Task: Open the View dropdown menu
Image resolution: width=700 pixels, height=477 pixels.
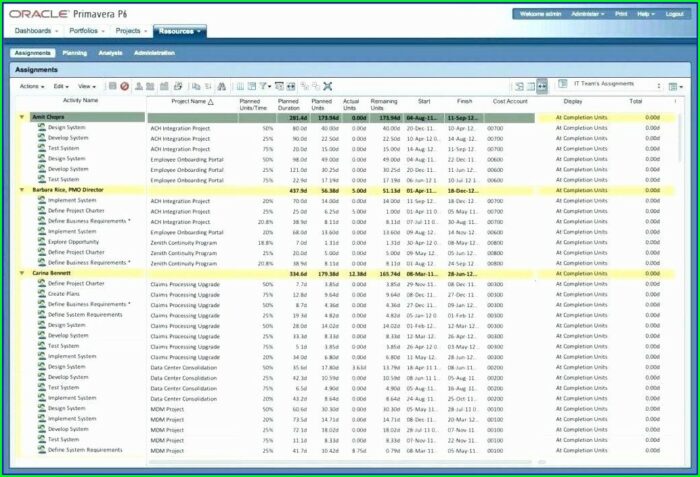Action: [87, 86]
